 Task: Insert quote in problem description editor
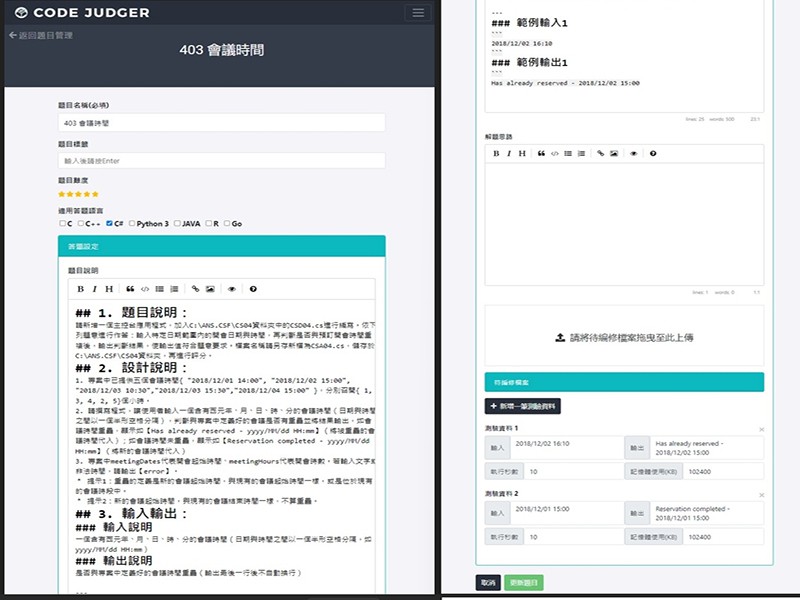tap(130, 289)
